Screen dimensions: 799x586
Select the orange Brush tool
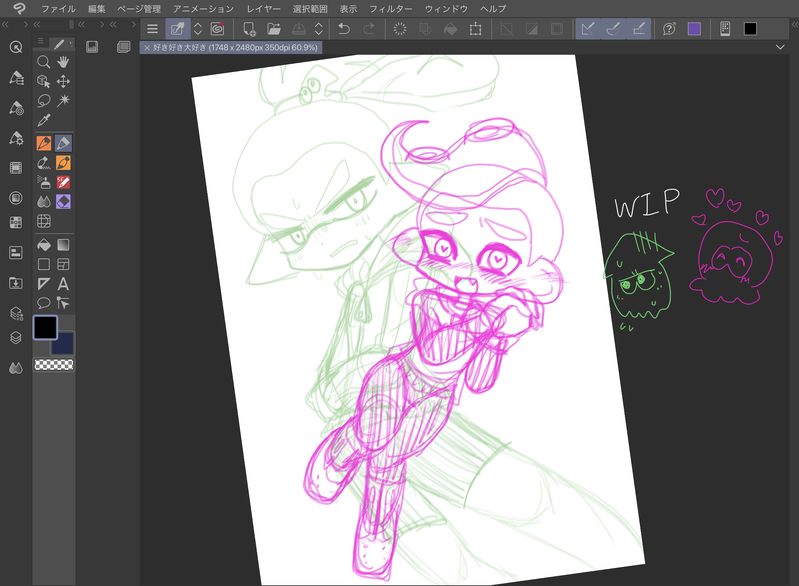63,163
